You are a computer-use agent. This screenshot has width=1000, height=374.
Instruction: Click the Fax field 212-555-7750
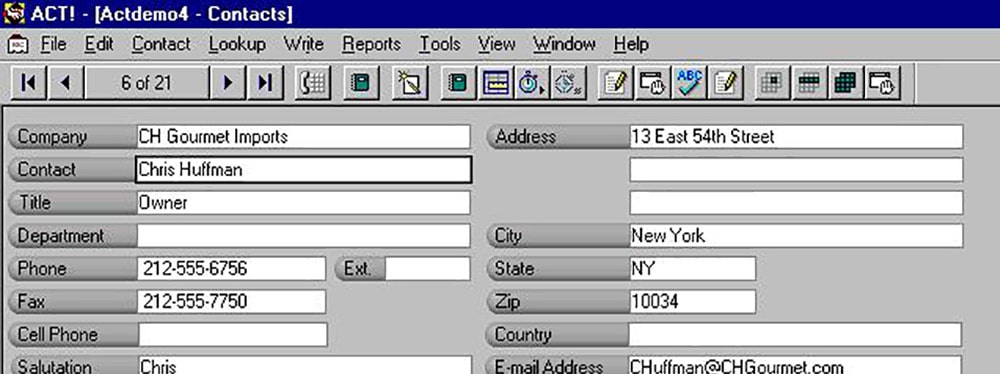232,301
